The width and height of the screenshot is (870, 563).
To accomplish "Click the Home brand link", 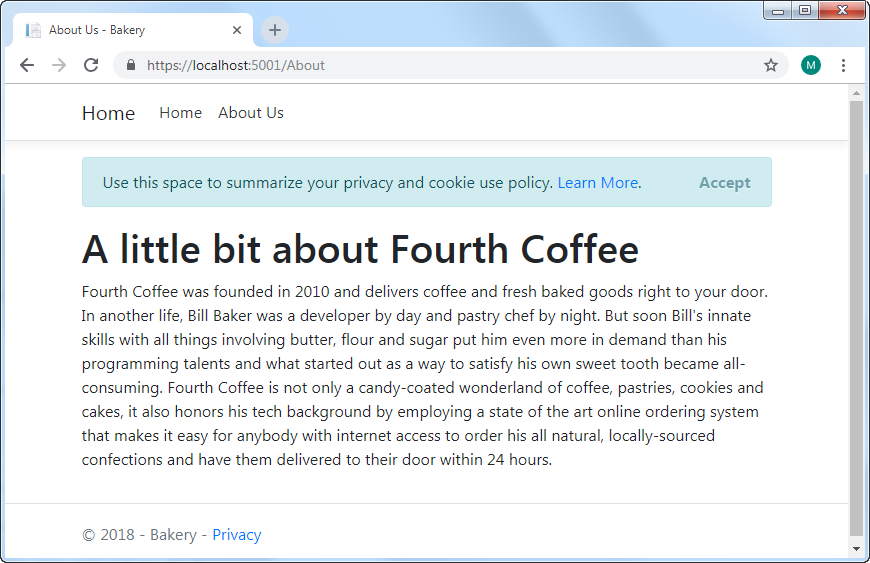I will click(x=108, y=113).
